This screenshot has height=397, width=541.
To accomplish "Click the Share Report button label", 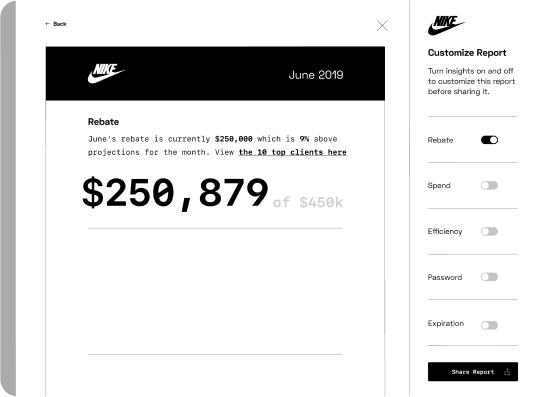I will point(473,372).
